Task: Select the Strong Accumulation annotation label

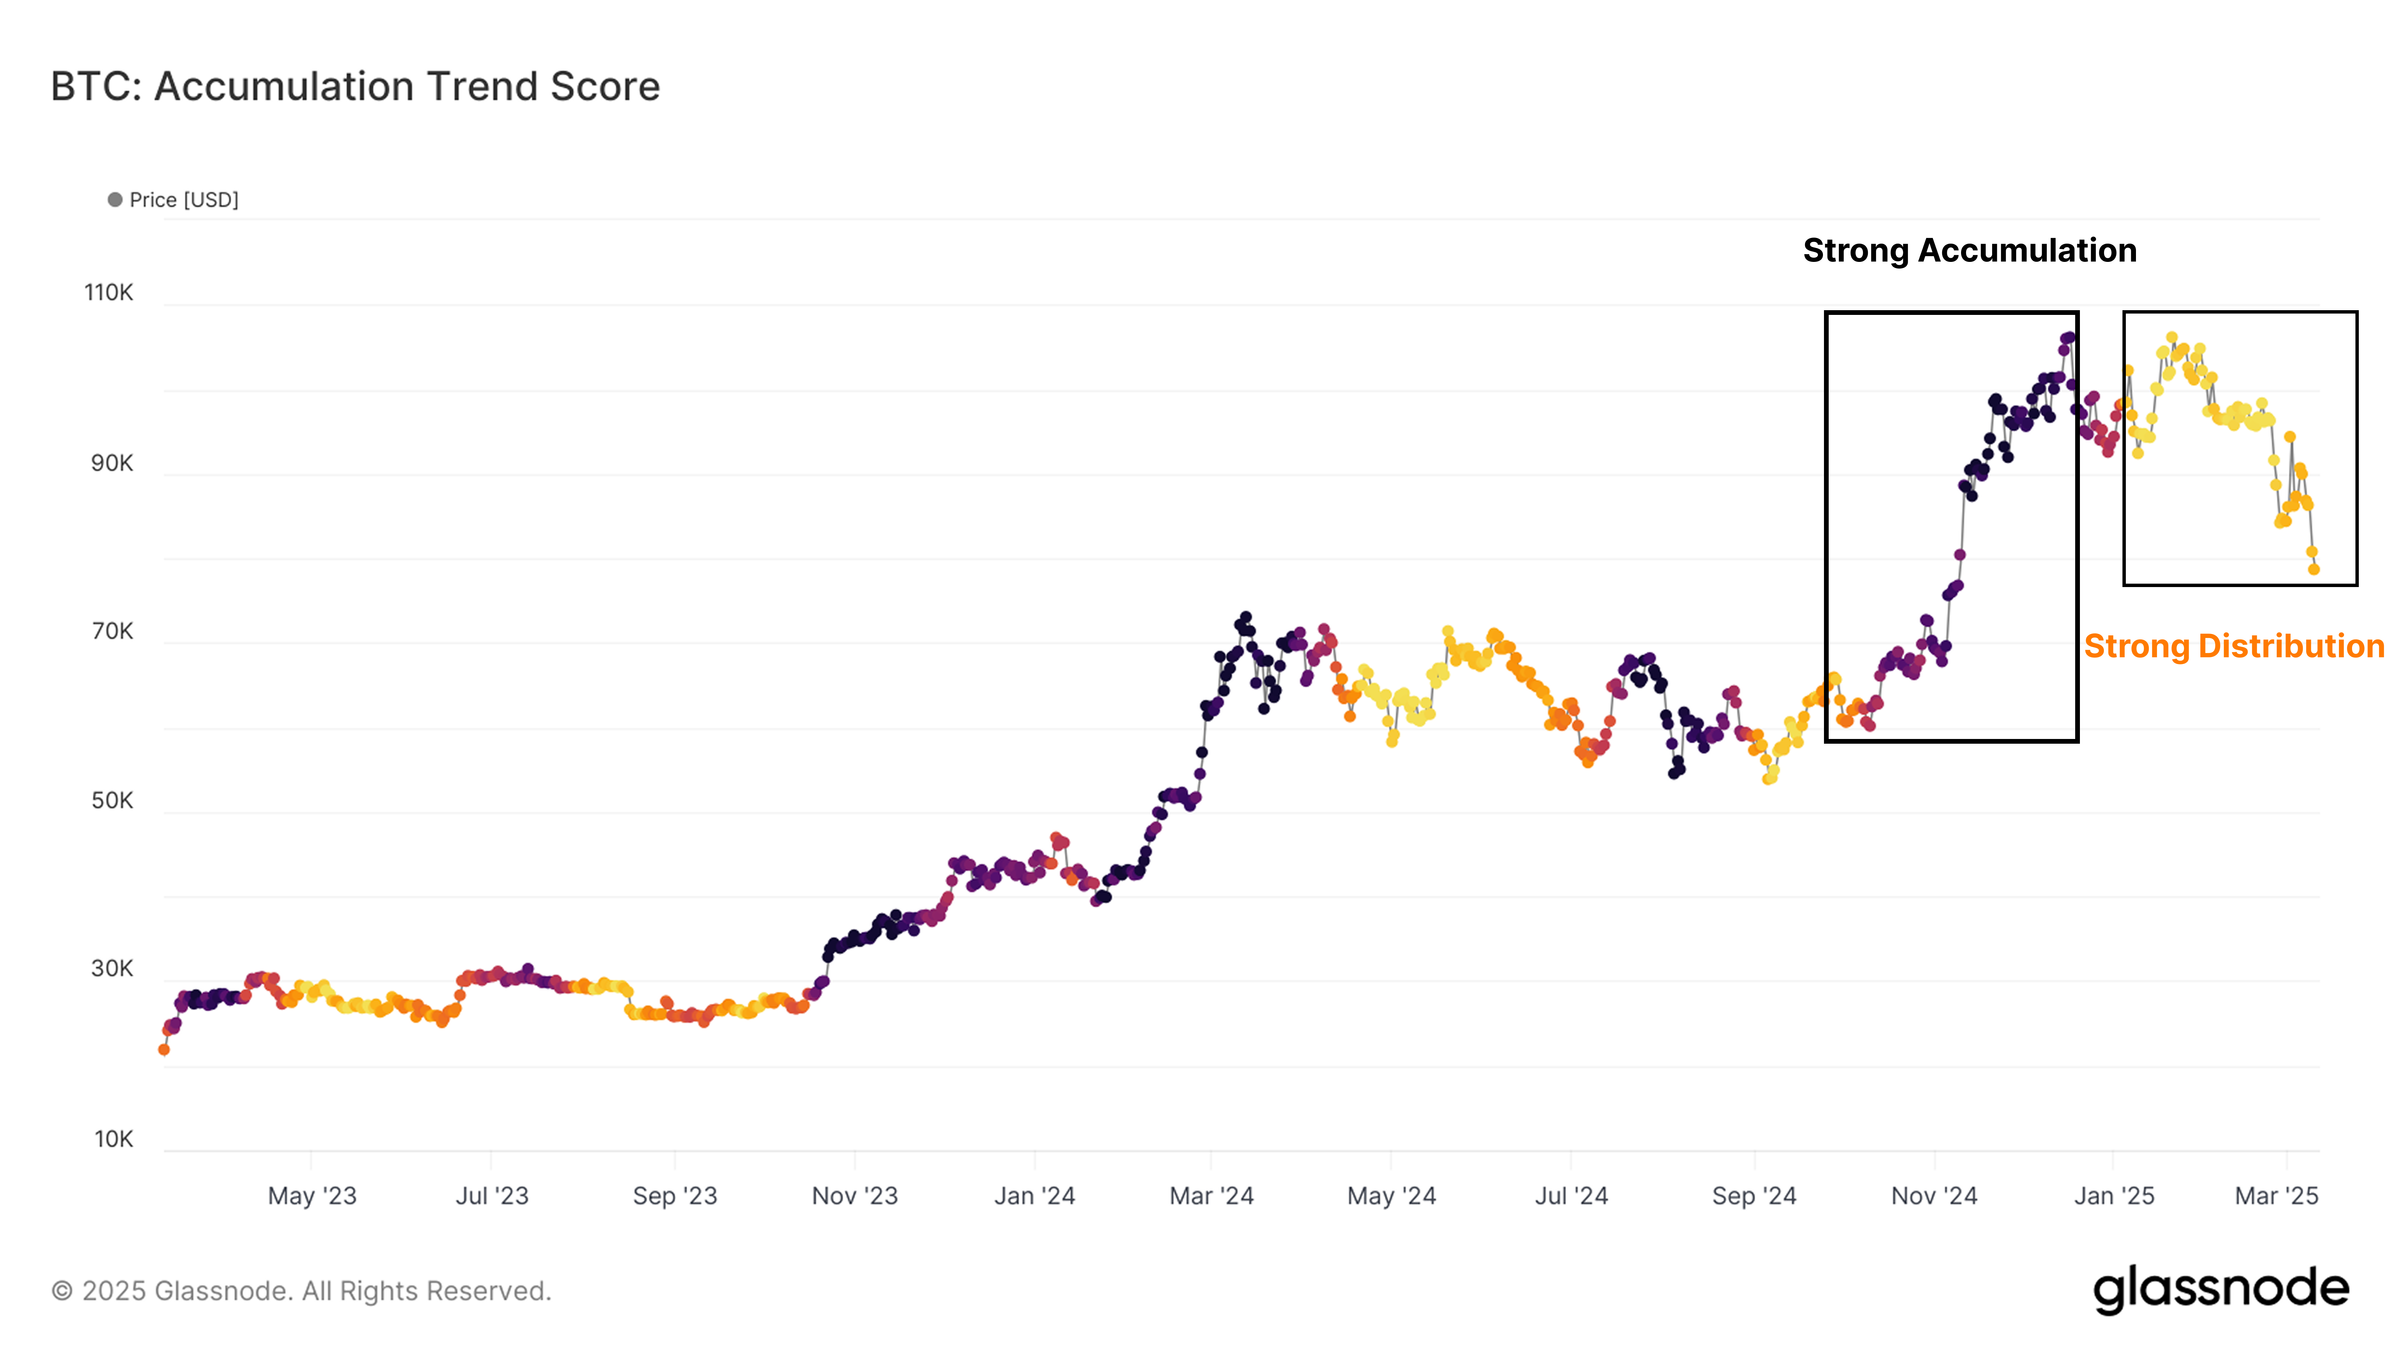Action: point(1969,250)
